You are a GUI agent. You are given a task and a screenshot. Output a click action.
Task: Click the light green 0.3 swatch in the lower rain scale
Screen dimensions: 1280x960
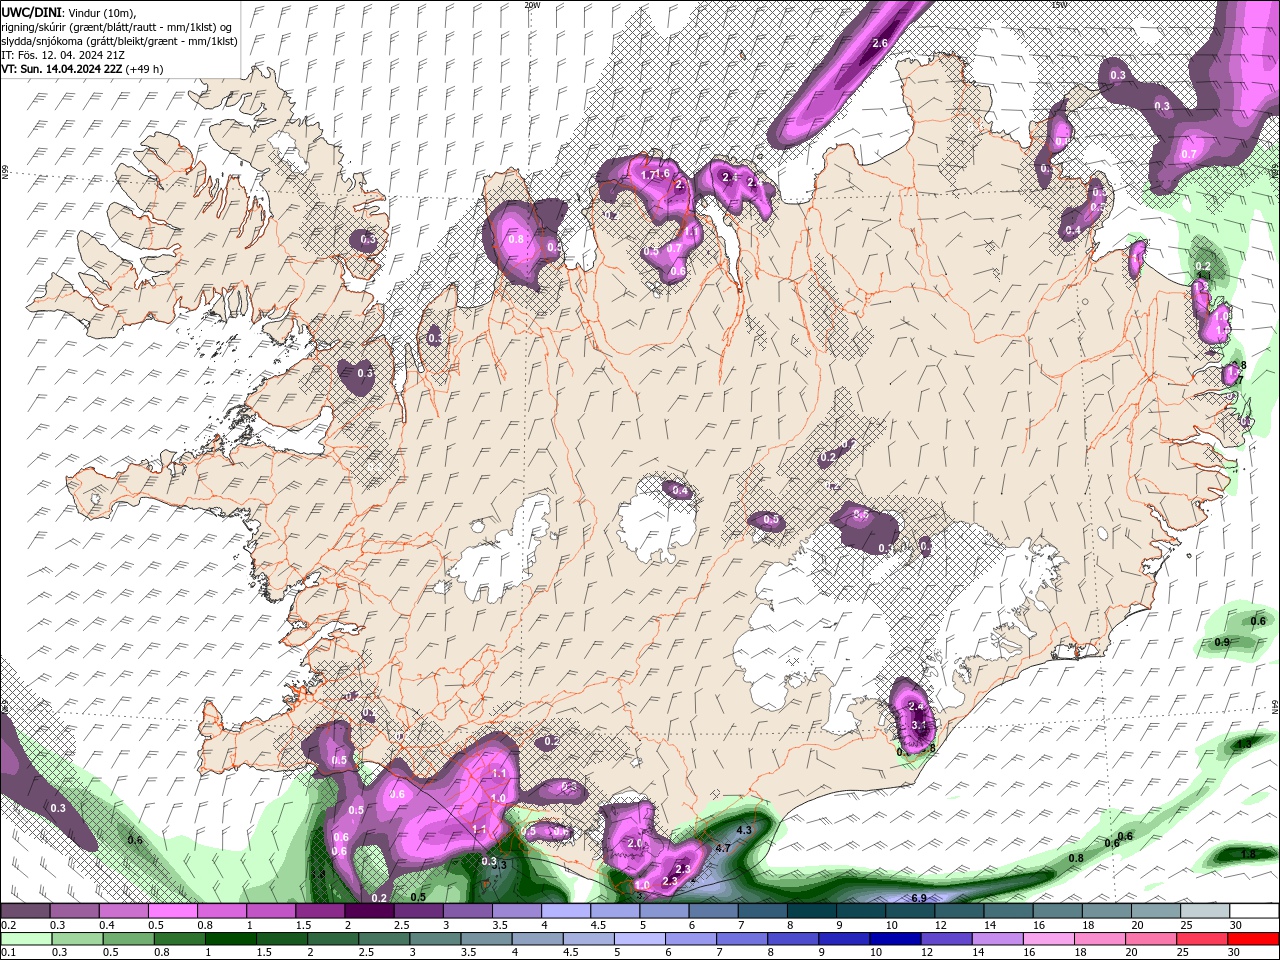click(x=77, y=939)
